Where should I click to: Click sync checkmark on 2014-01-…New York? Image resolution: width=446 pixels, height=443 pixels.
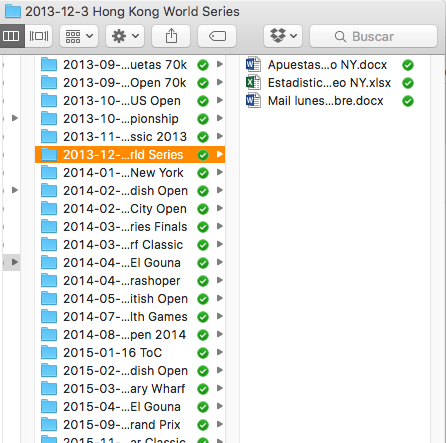203,173
